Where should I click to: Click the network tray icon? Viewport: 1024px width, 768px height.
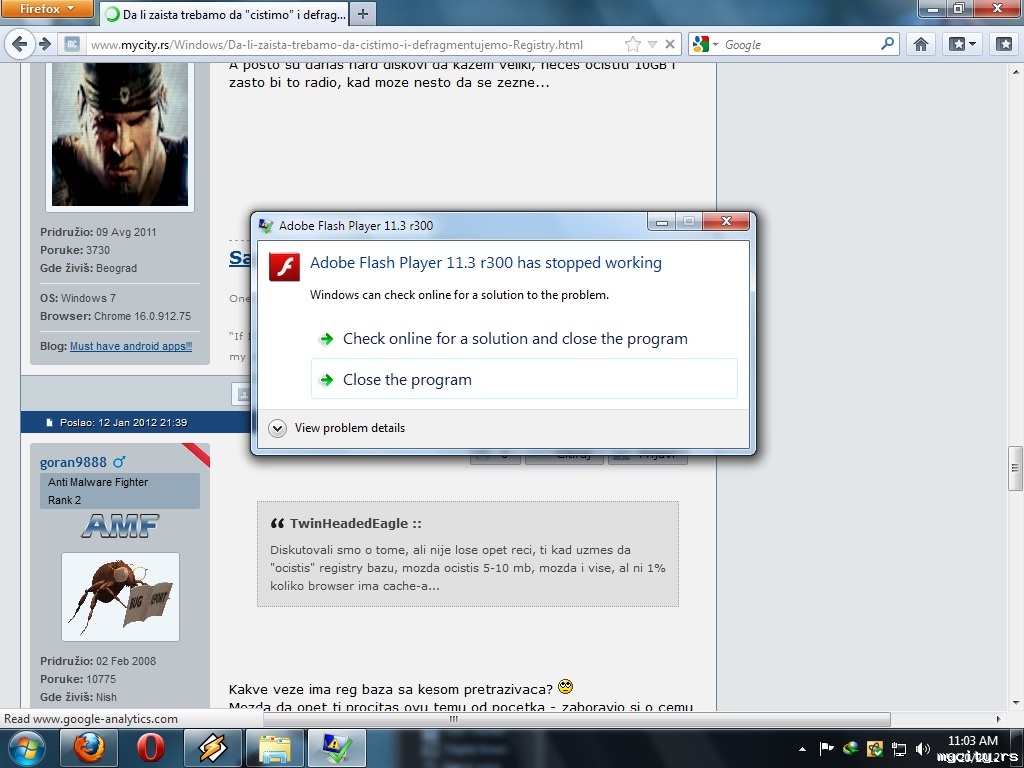899,749
